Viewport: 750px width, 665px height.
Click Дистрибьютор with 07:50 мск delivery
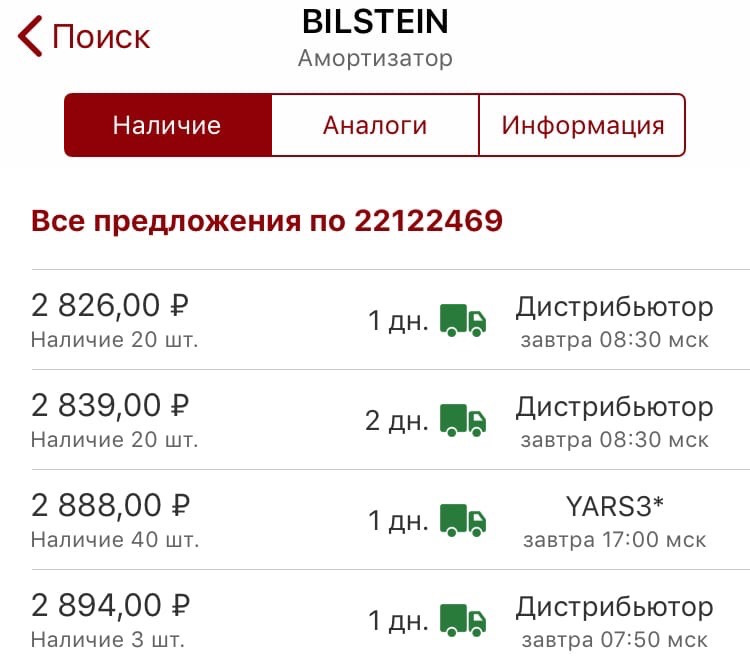coord(615,607)
